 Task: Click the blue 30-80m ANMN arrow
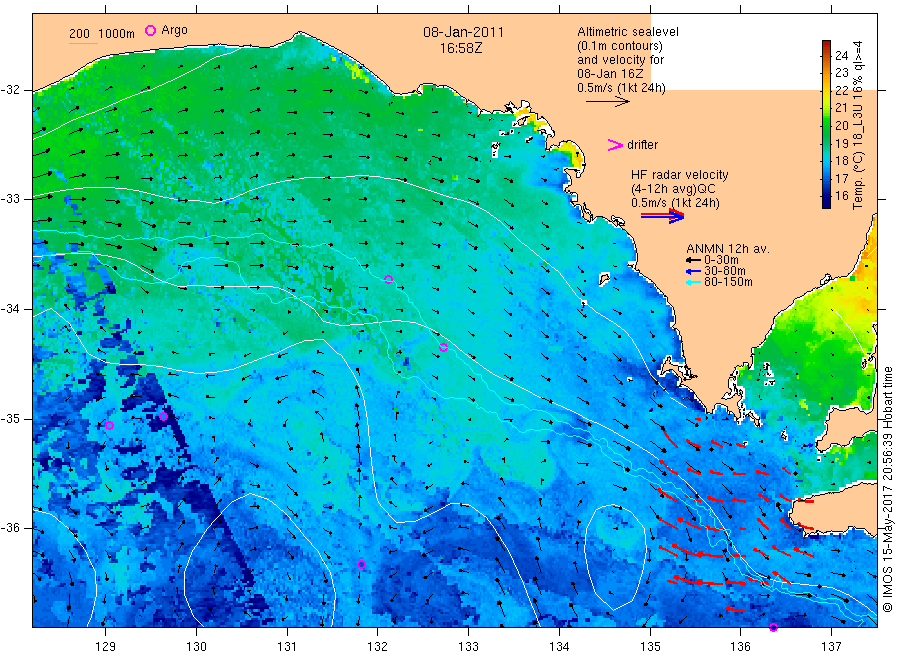[x=694, y=271]
